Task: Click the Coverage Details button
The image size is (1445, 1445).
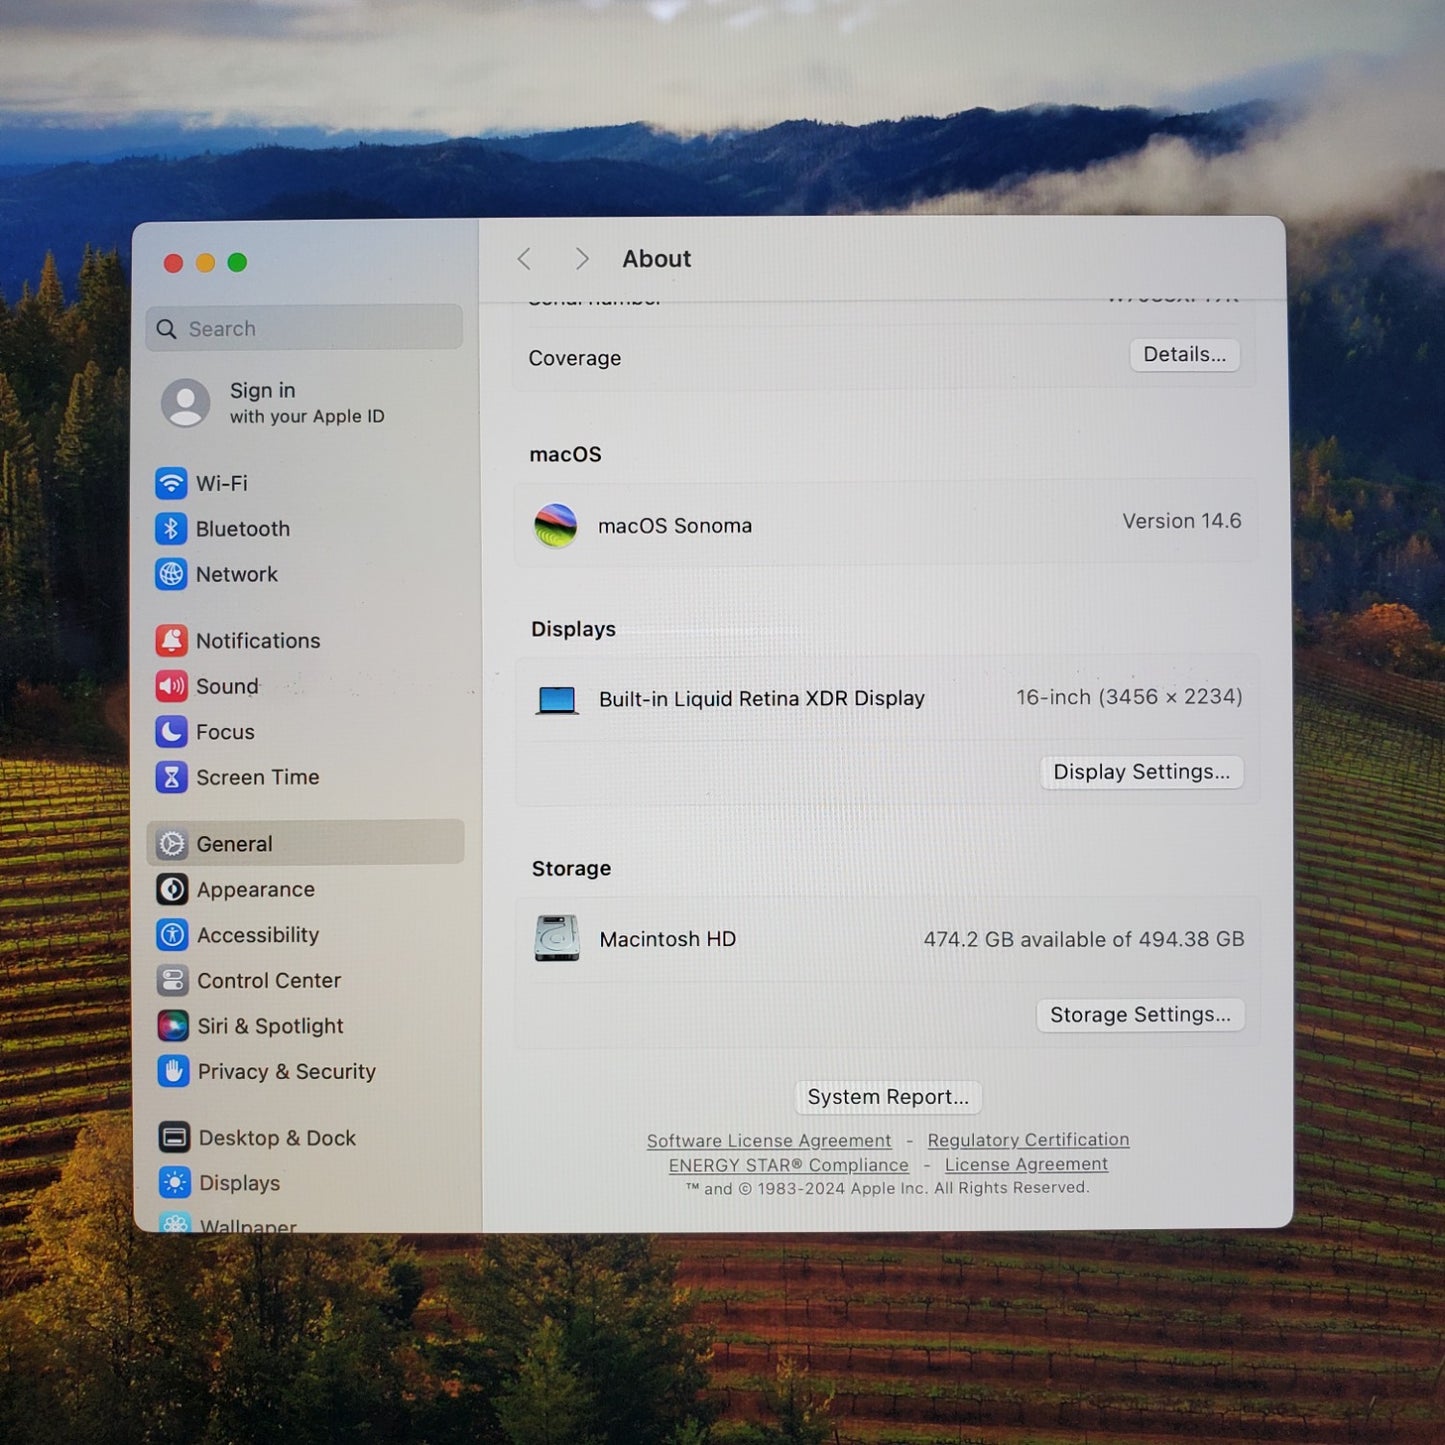Action: pyautogui.click(x=1184, y=355)
